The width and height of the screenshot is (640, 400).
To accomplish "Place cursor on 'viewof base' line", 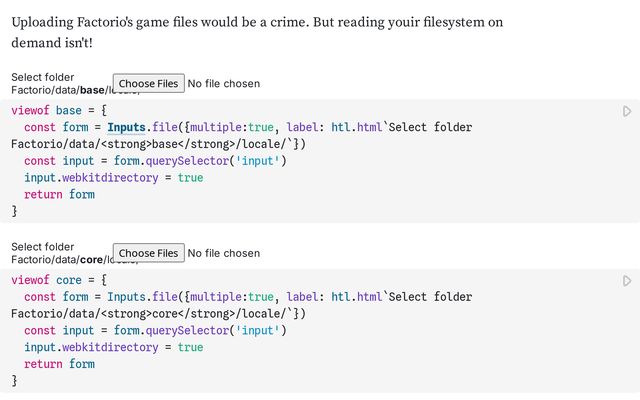I will click(59, 111).
